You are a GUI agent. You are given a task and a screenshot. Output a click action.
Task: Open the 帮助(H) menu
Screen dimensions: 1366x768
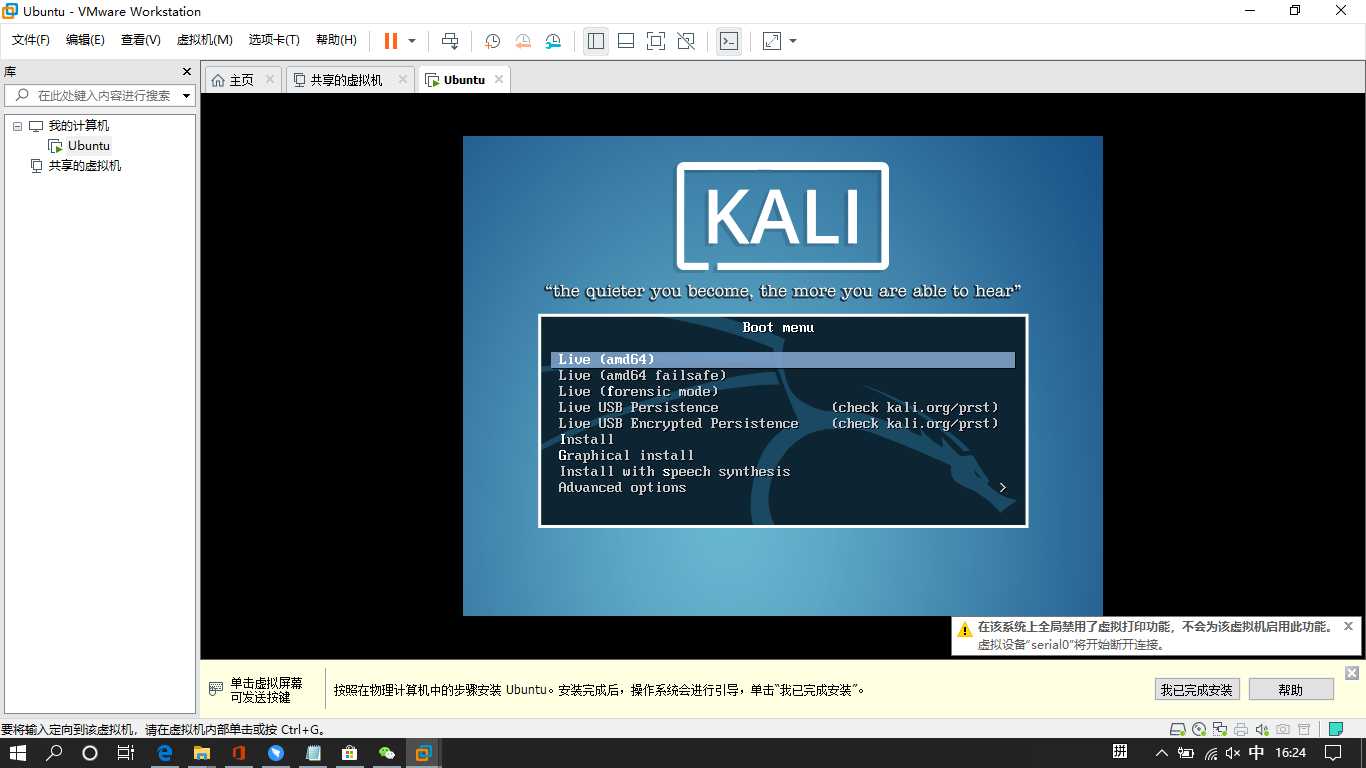(336, 40)
